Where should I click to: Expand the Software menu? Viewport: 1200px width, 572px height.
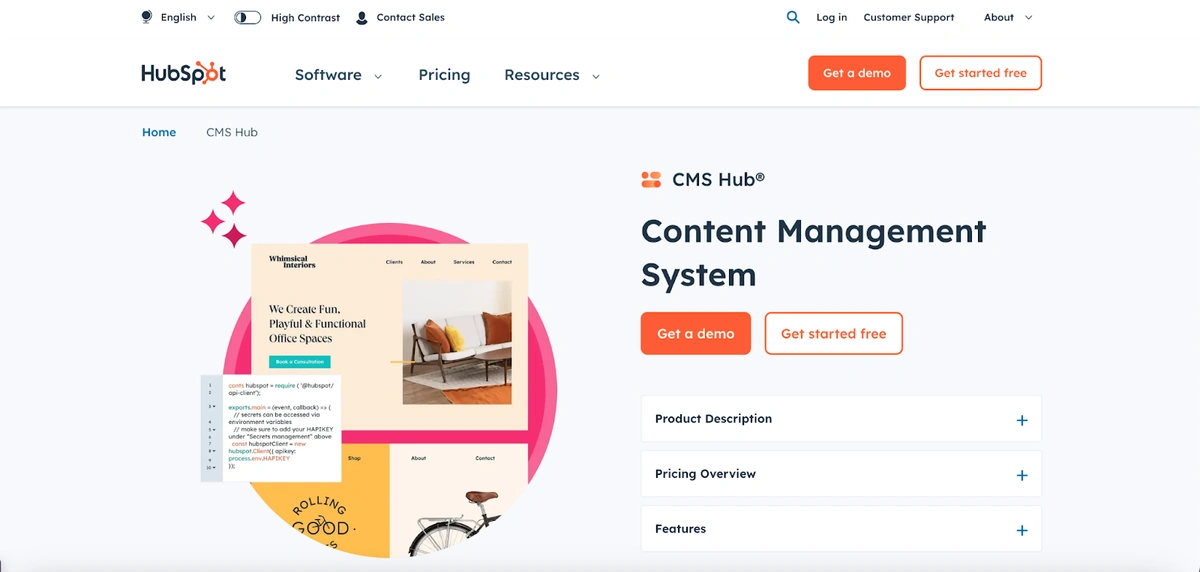pos(338,75)
